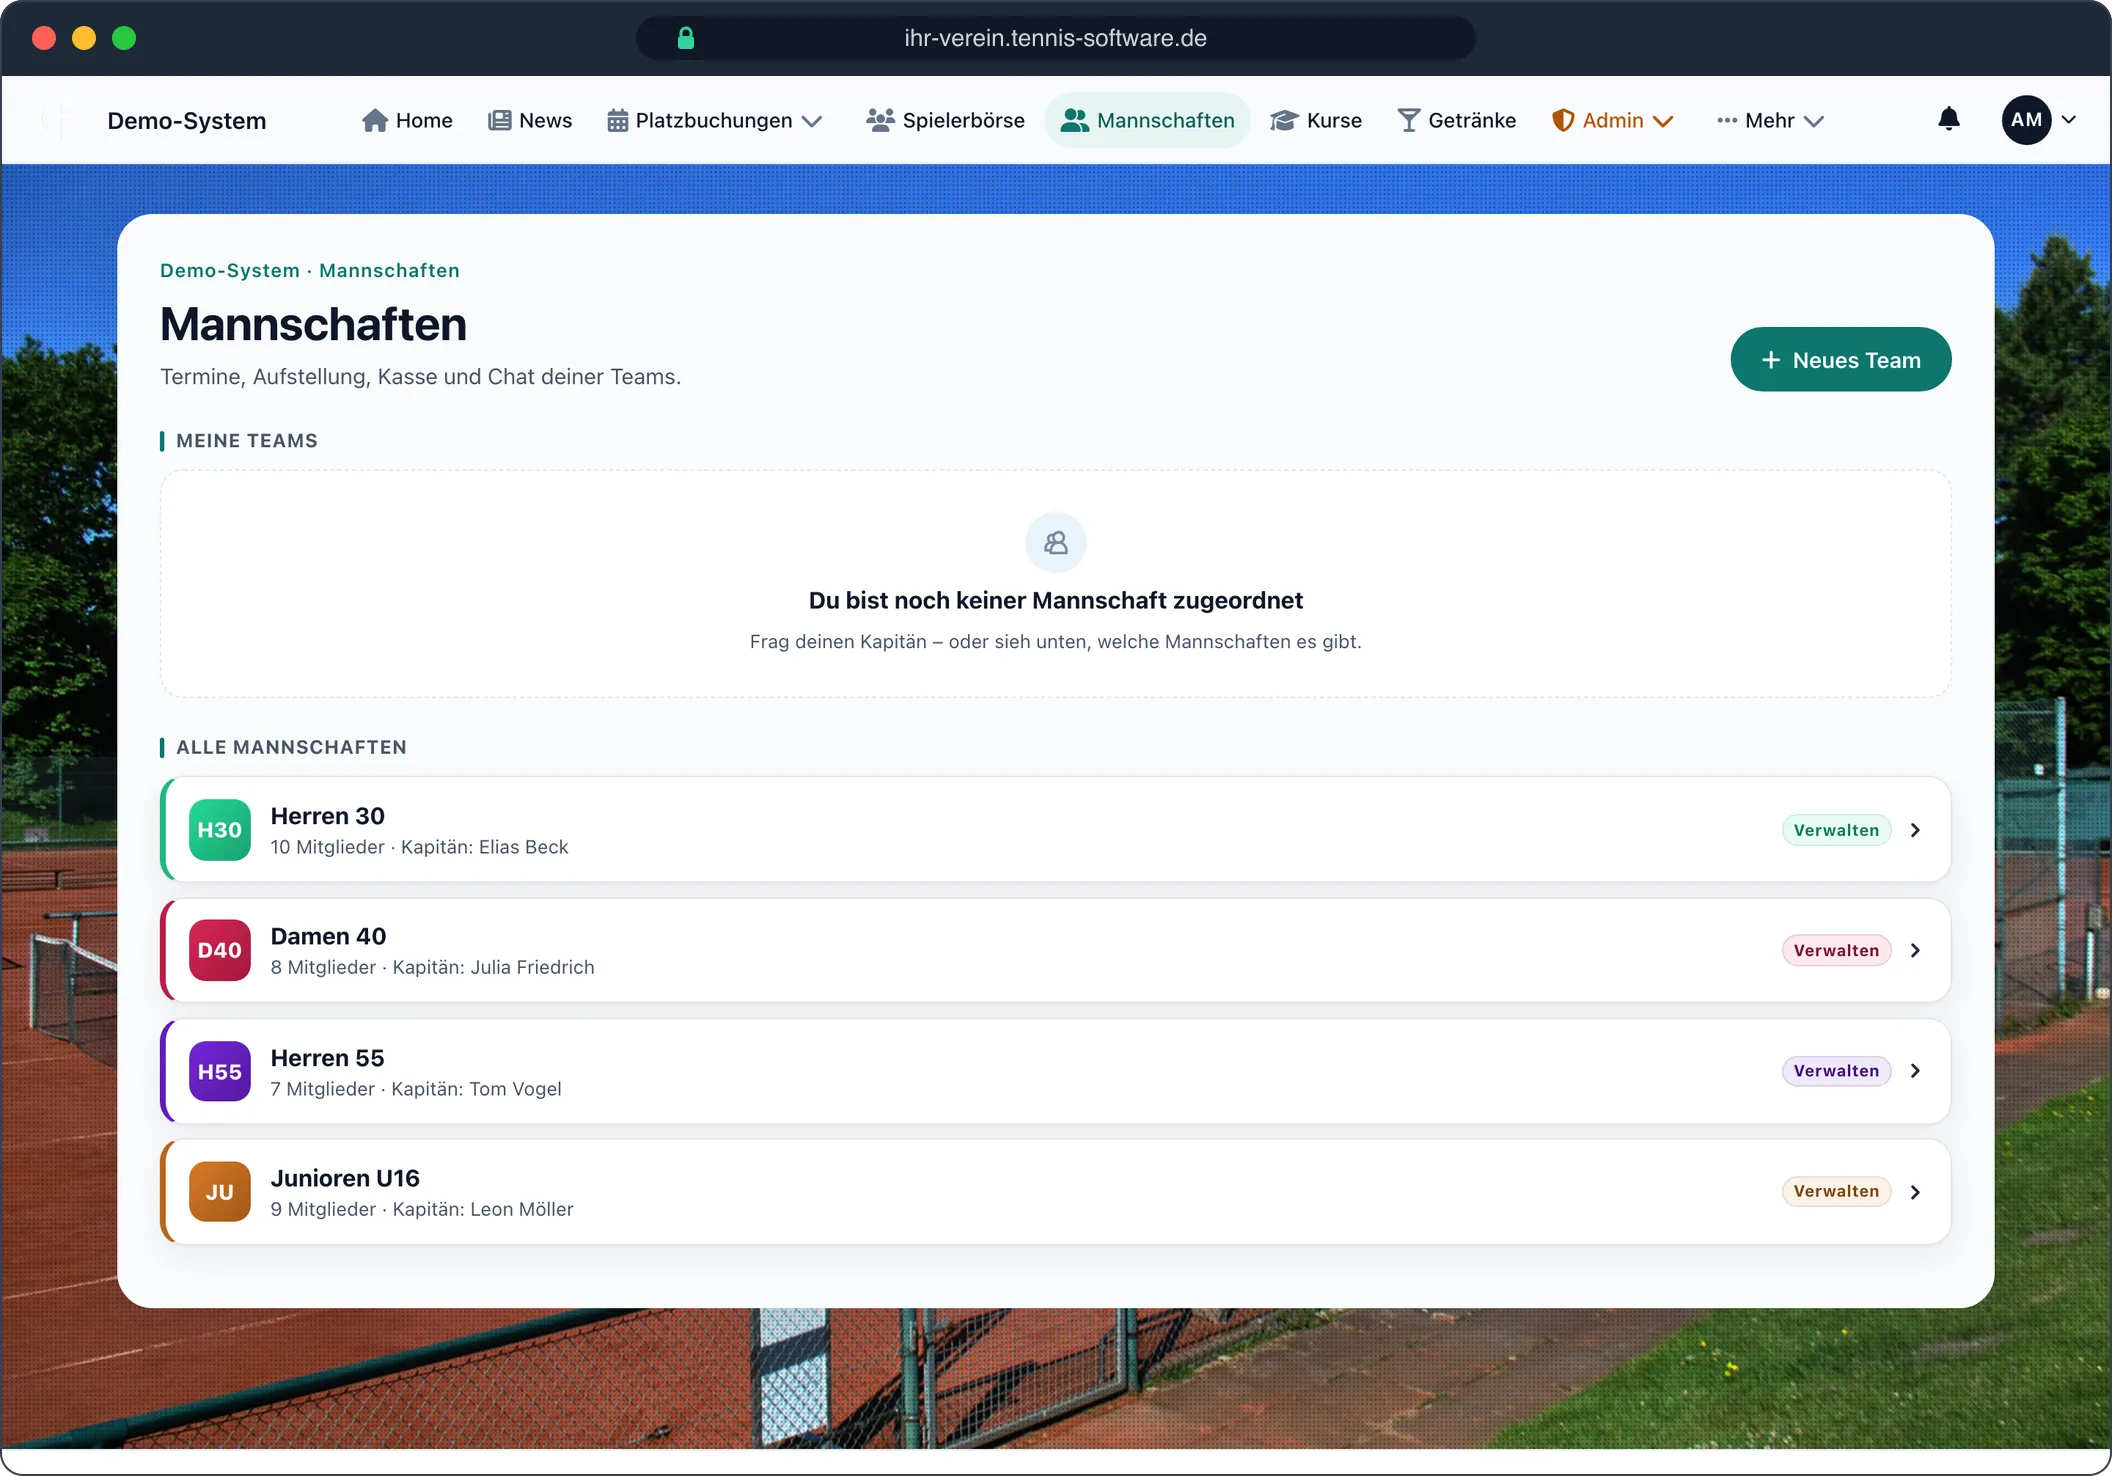Viewport: 2112px width, 1476px height.
Task: Open the AM user avatar menu
Action: 2026,120
